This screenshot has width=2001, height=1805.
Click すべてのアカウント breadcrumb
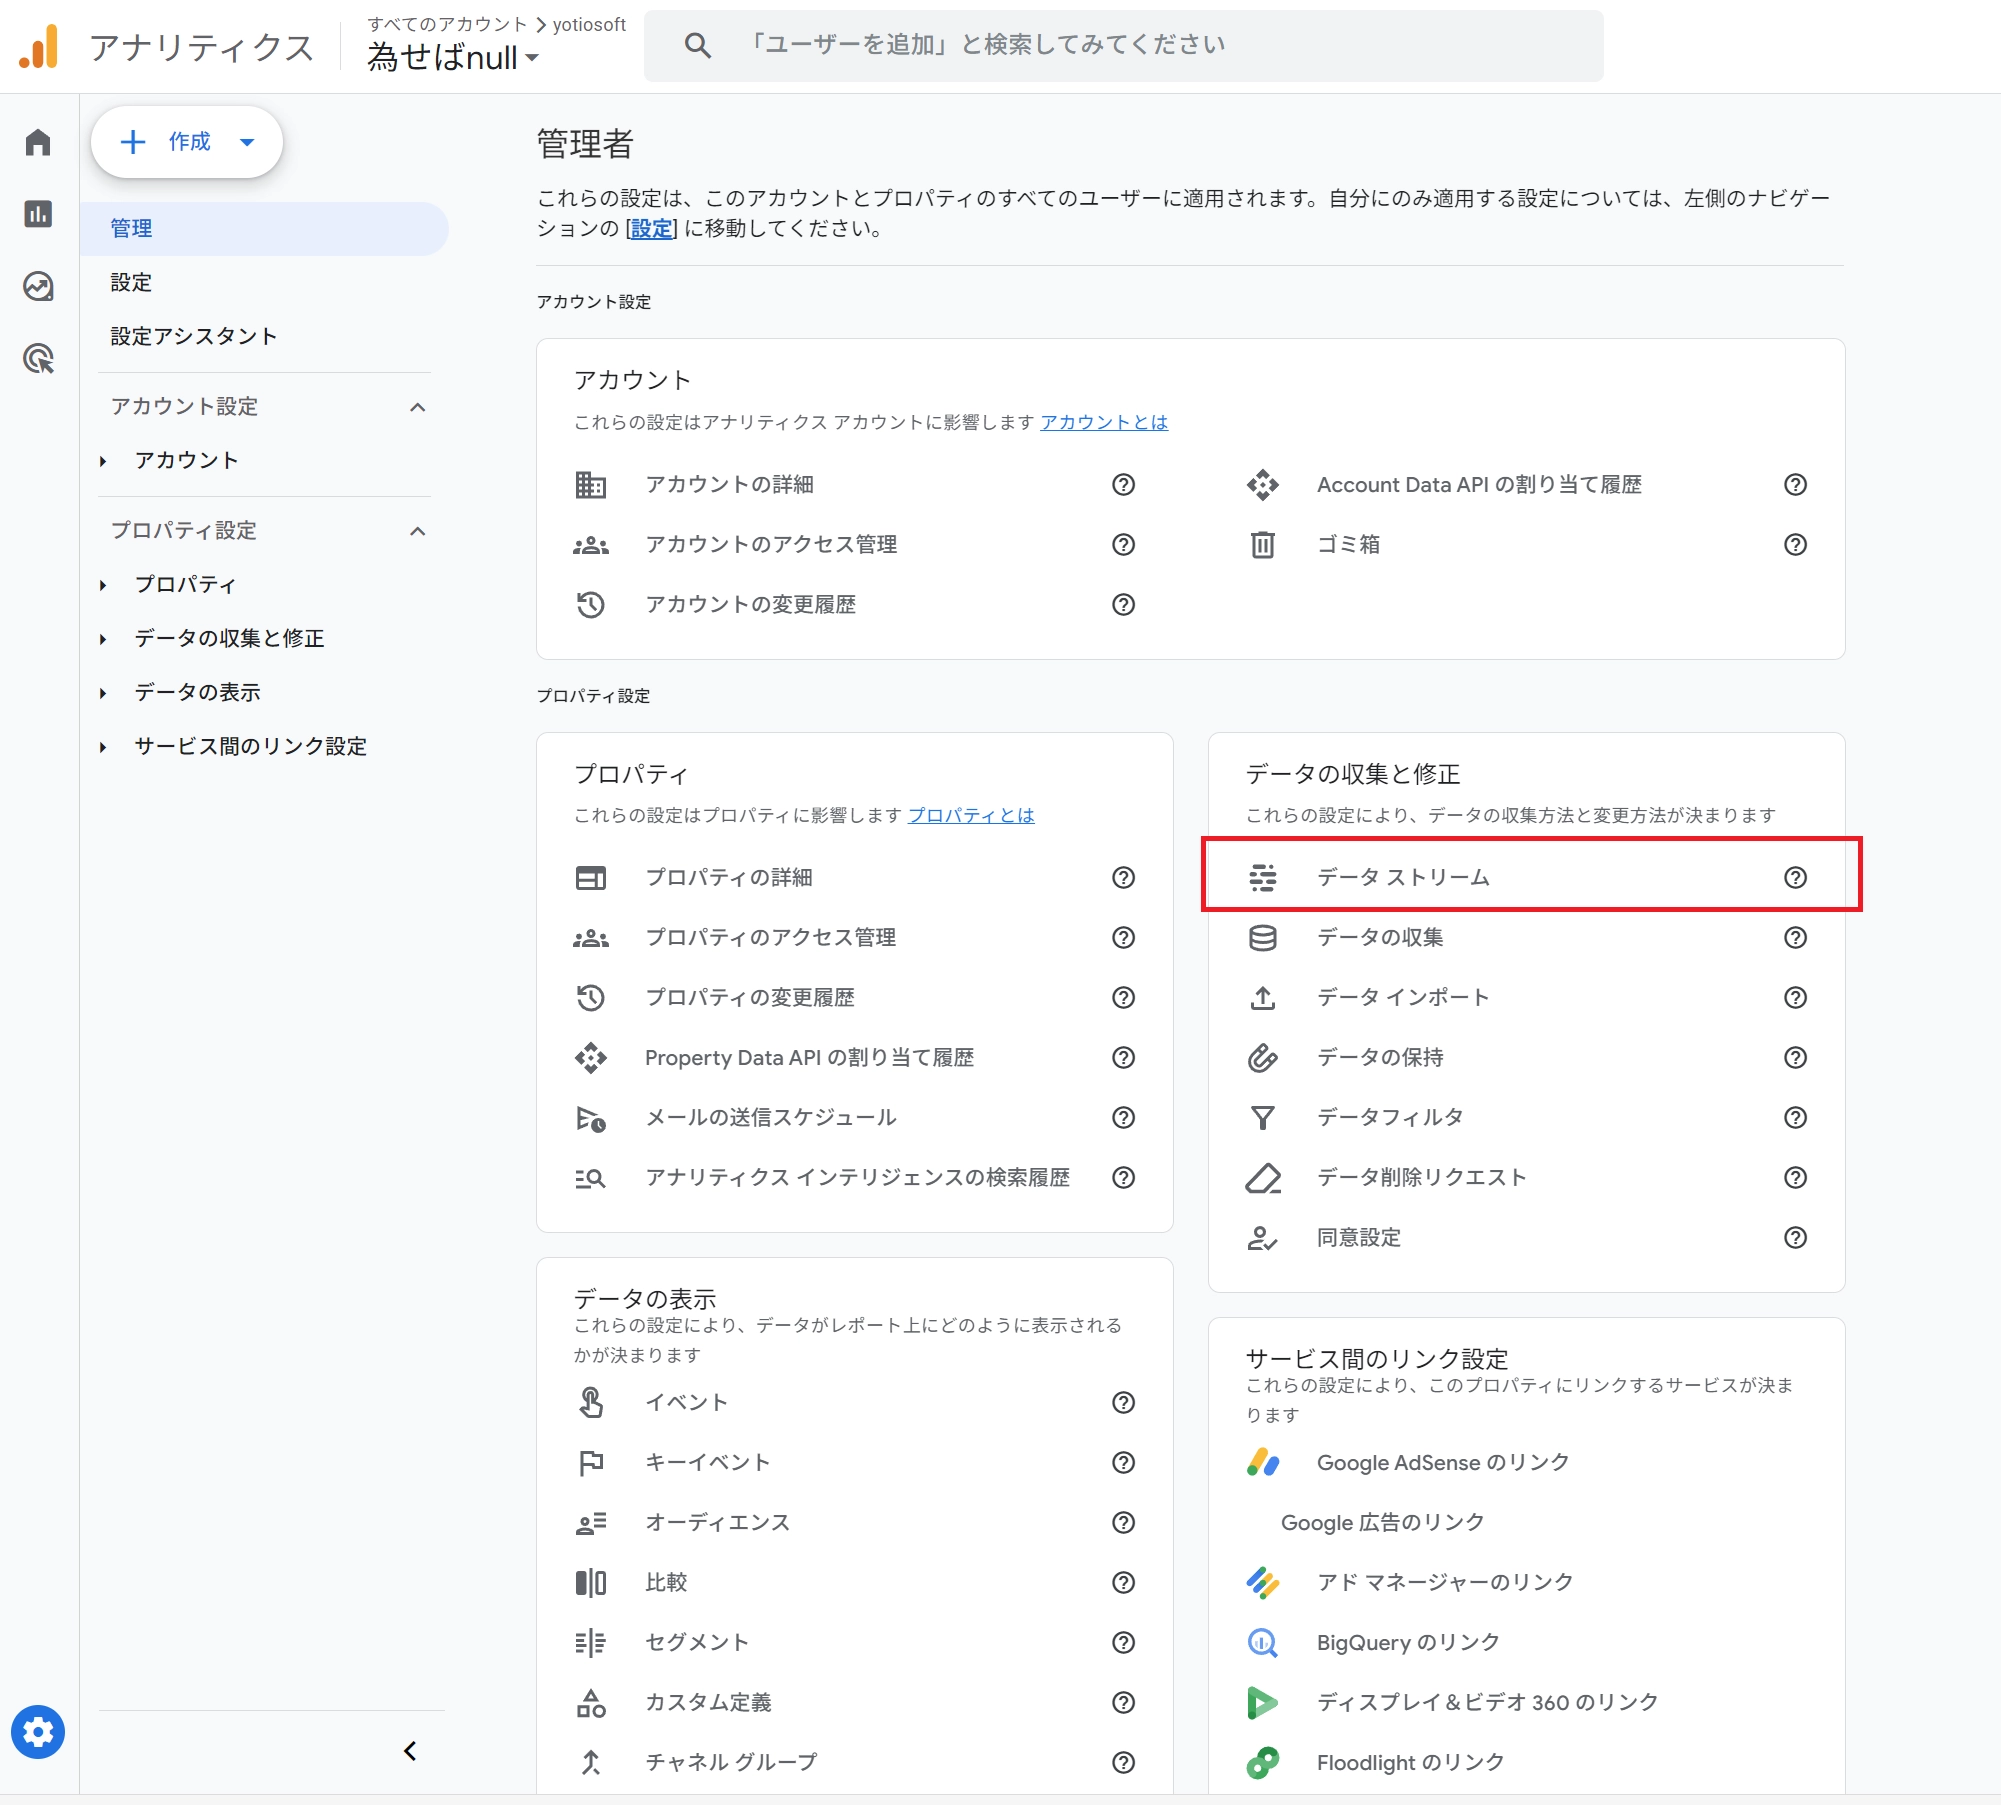click(446, 24)
